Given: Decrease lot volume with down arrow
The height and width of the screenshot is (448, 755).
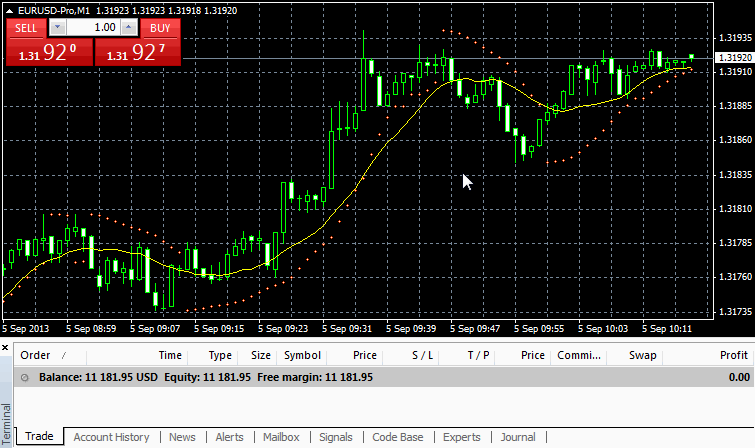Looking at the screenshot, I should 59,28.
